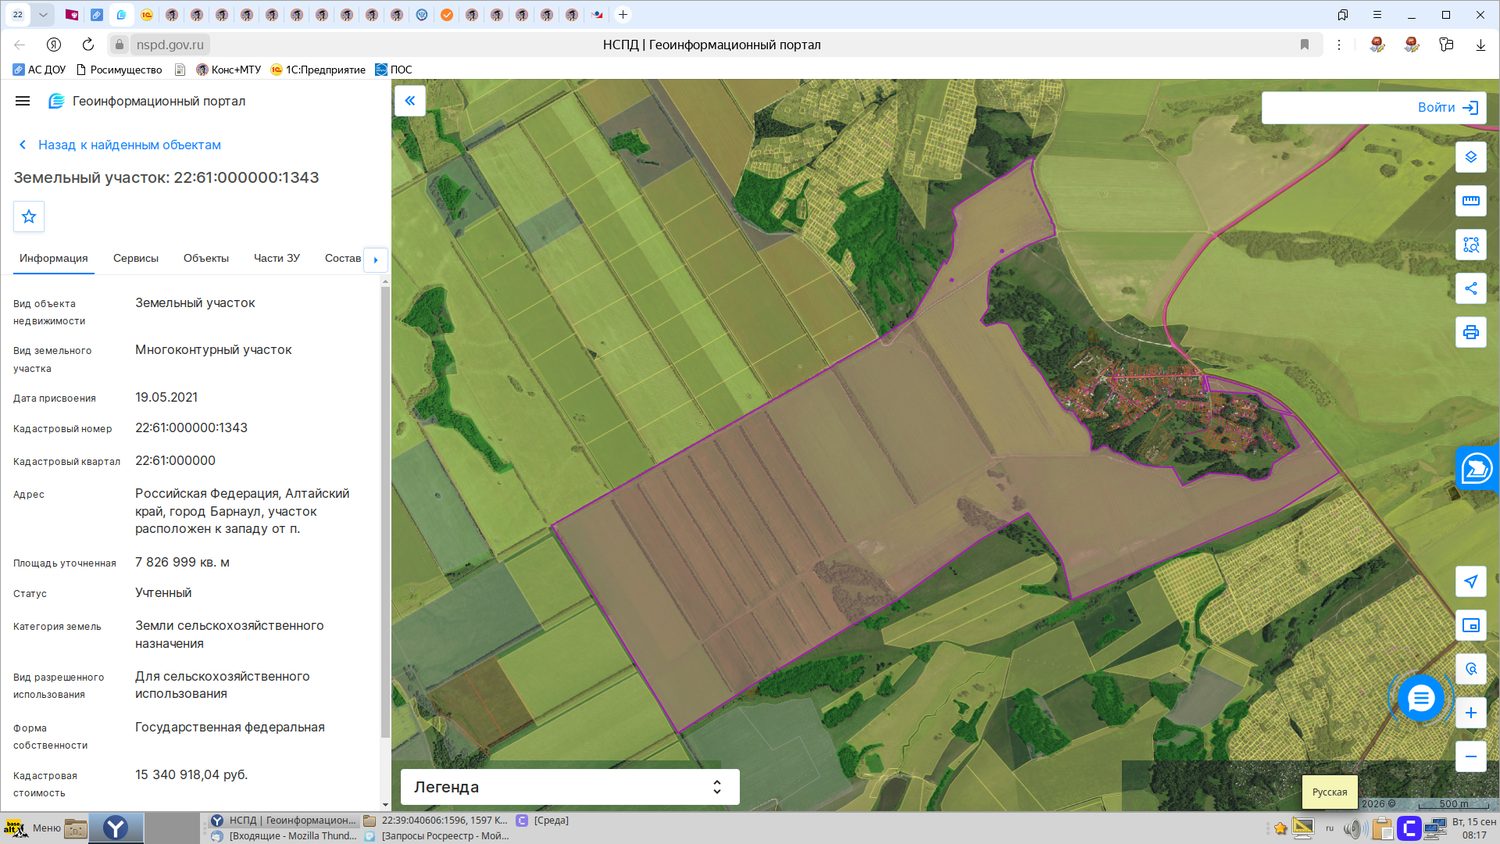
Task: Open a new browser tab
Action: [x=623, y=15]
